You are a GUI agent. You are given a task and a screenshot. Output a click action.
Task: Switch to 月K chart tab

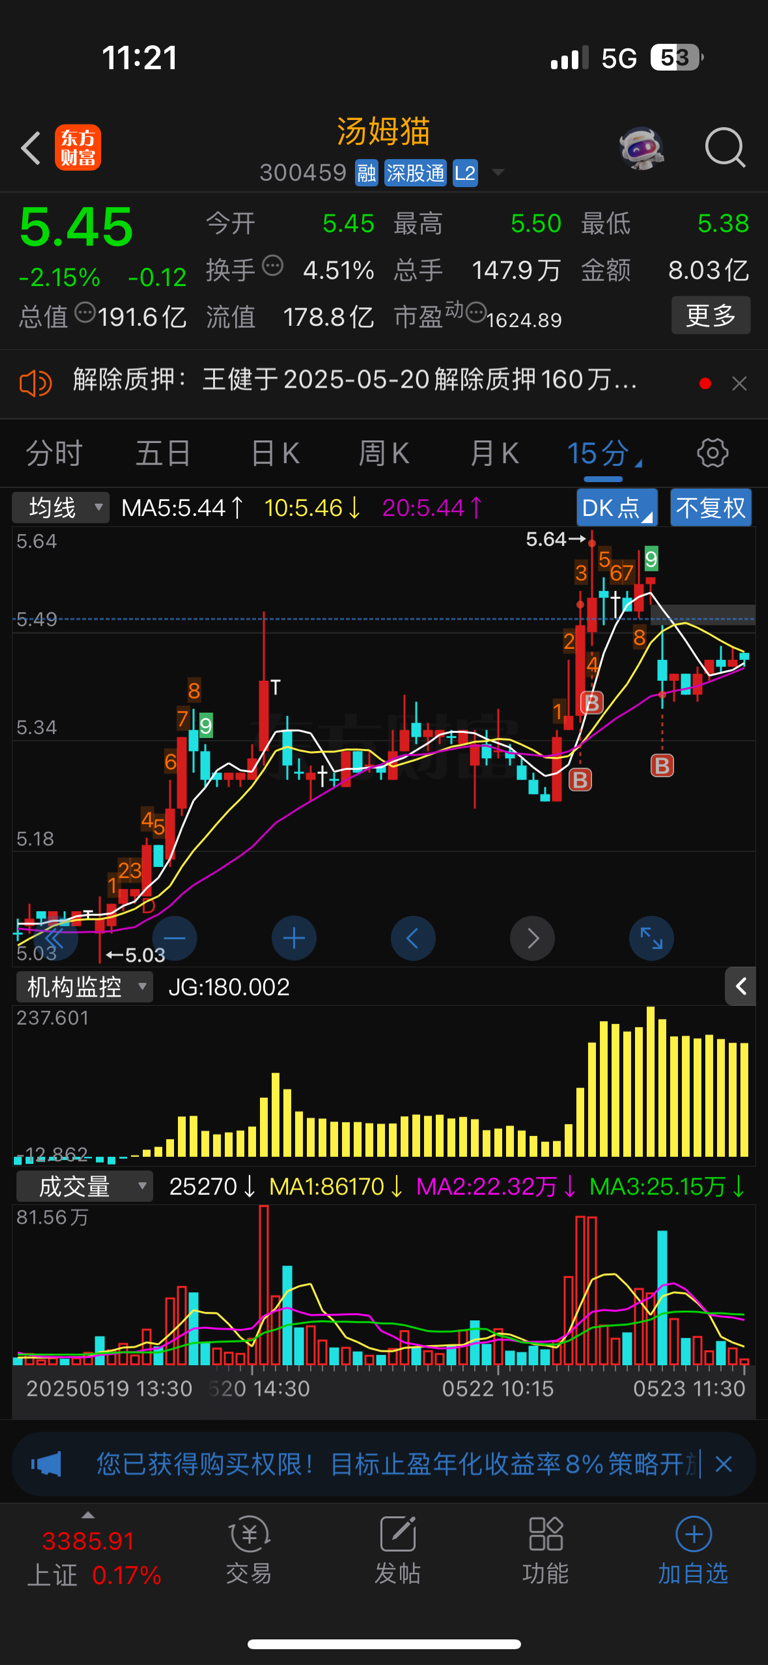coord(494,454)
